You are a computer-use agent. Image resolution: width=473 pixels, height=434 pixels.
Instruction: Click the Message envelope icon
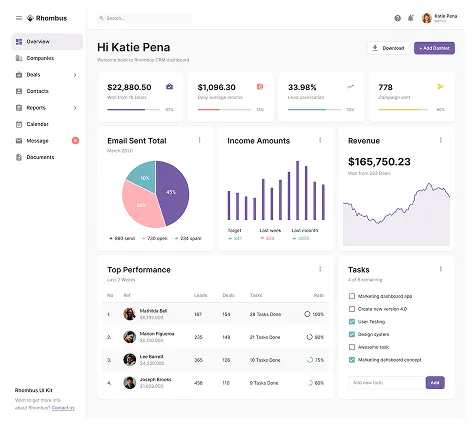(19, 141)
